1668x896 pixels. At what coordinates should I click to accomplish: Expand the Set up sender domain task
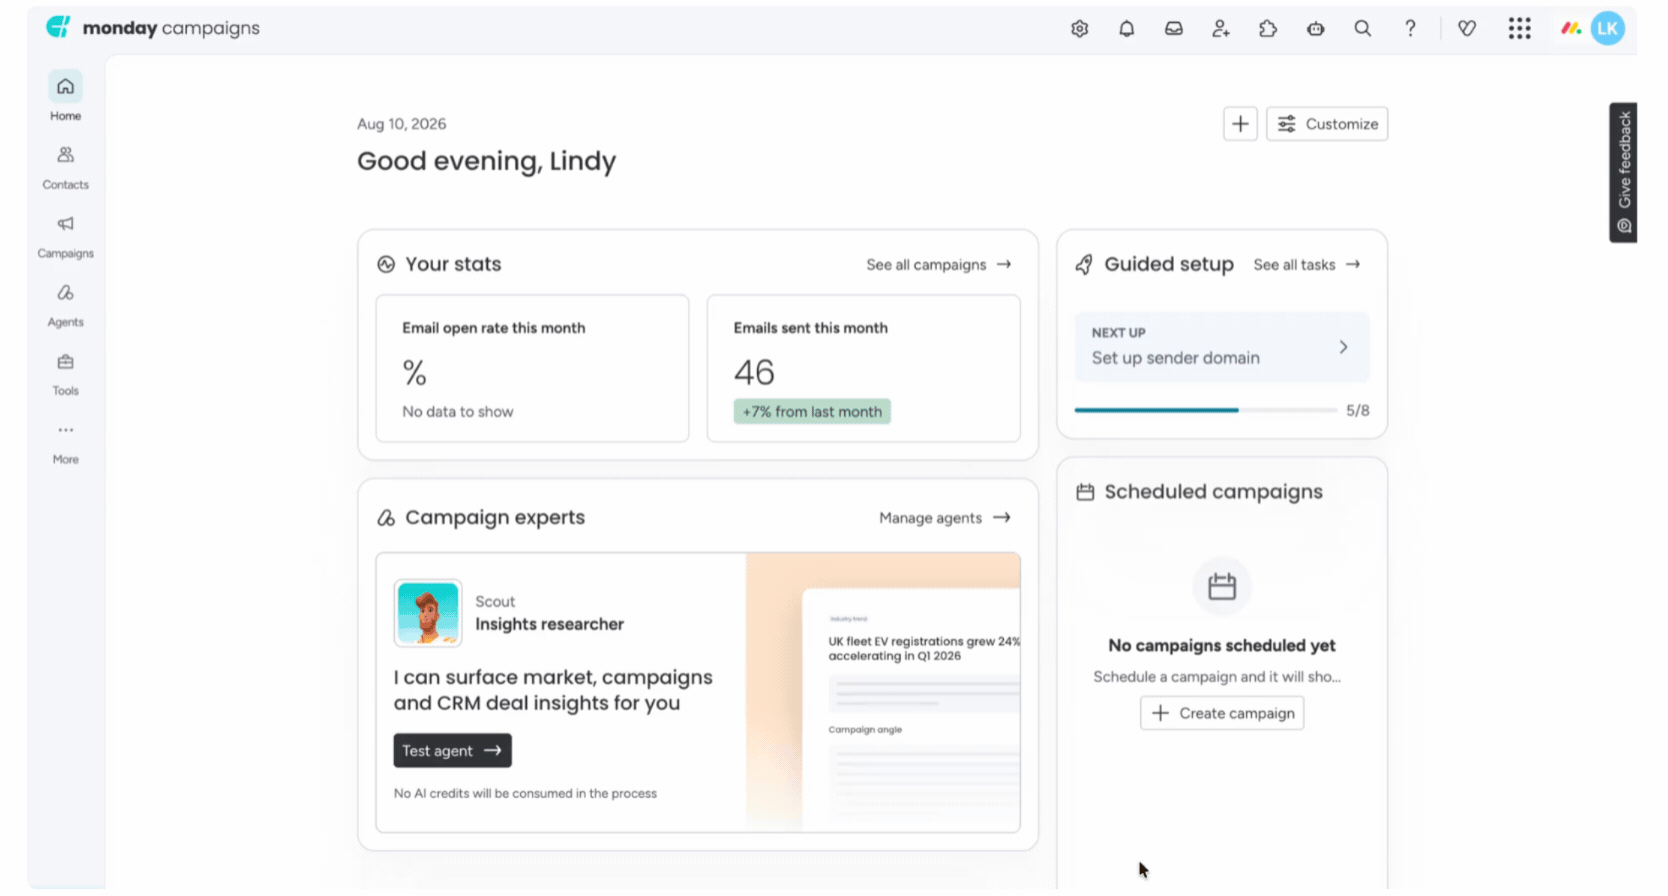[1222, 347]
